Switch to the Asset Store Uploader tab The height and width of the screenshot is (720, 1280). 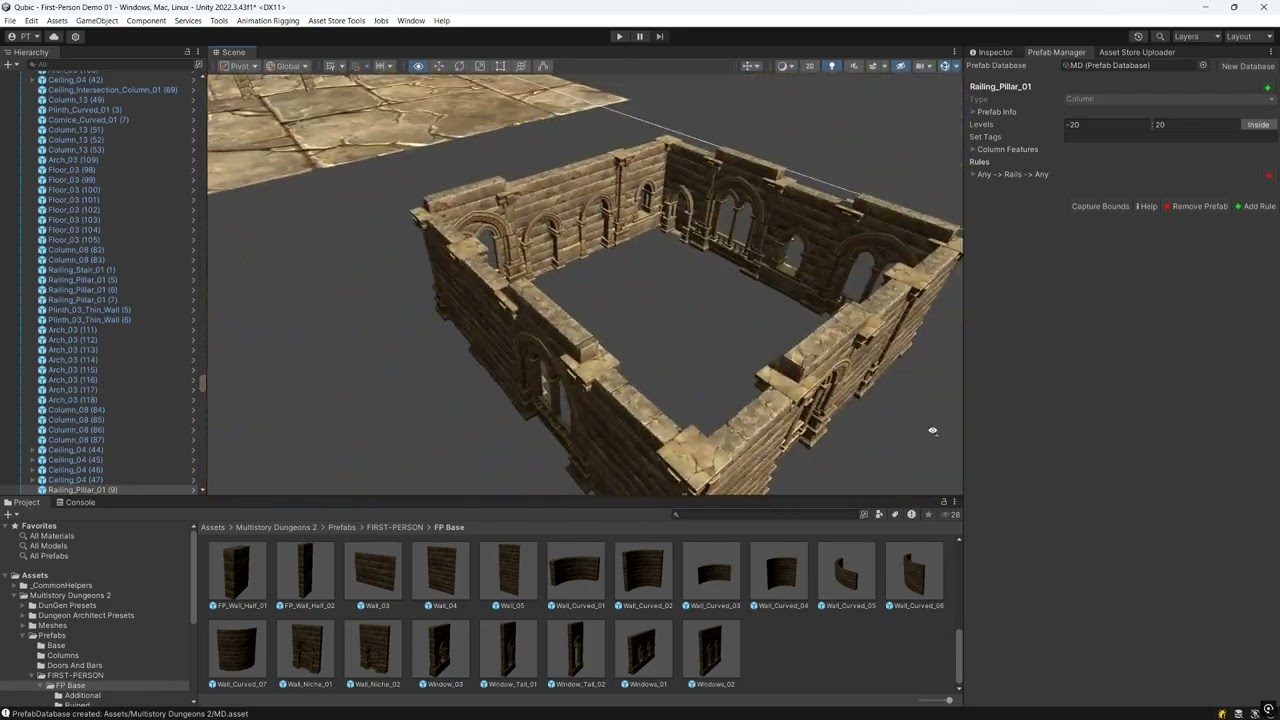coord(1137,52)
